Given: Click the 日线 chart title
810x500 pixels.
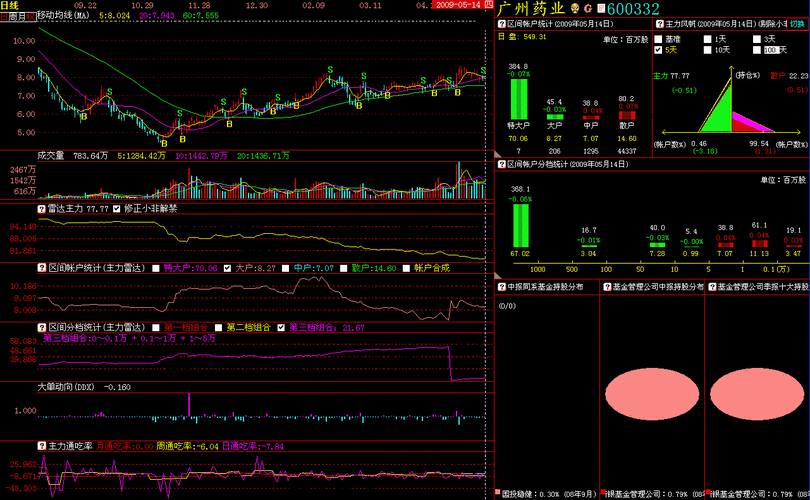Looking at the screenshot, I should pos(10,5).
